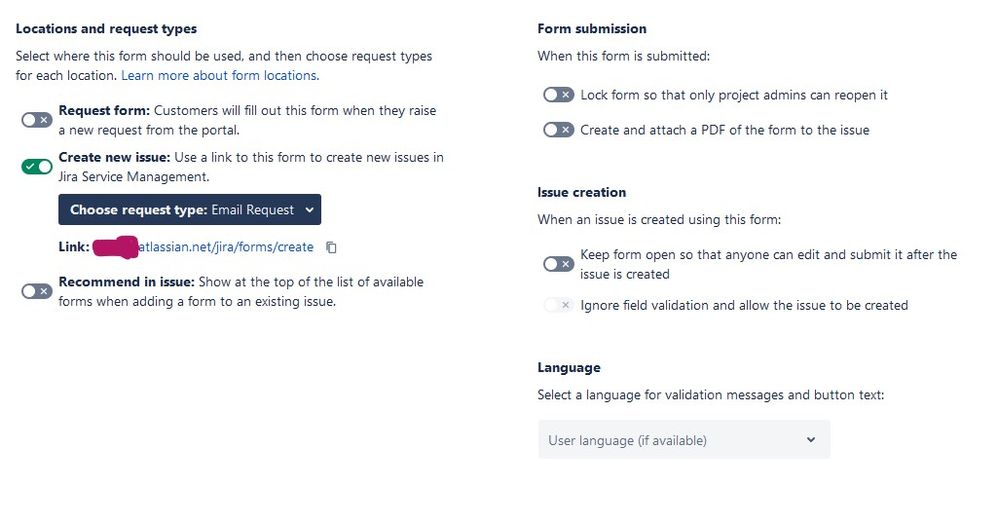Click the Create and attach a PDF label text
This screenshot has height=527, width=998.
click(x=725, y=130)
